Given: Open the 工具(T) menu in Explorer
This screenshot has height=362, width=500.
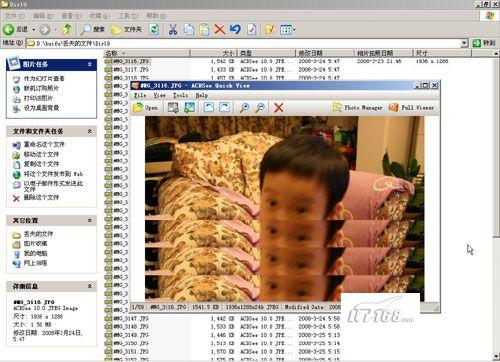Looking at the screenshot, I should point(128,16).
